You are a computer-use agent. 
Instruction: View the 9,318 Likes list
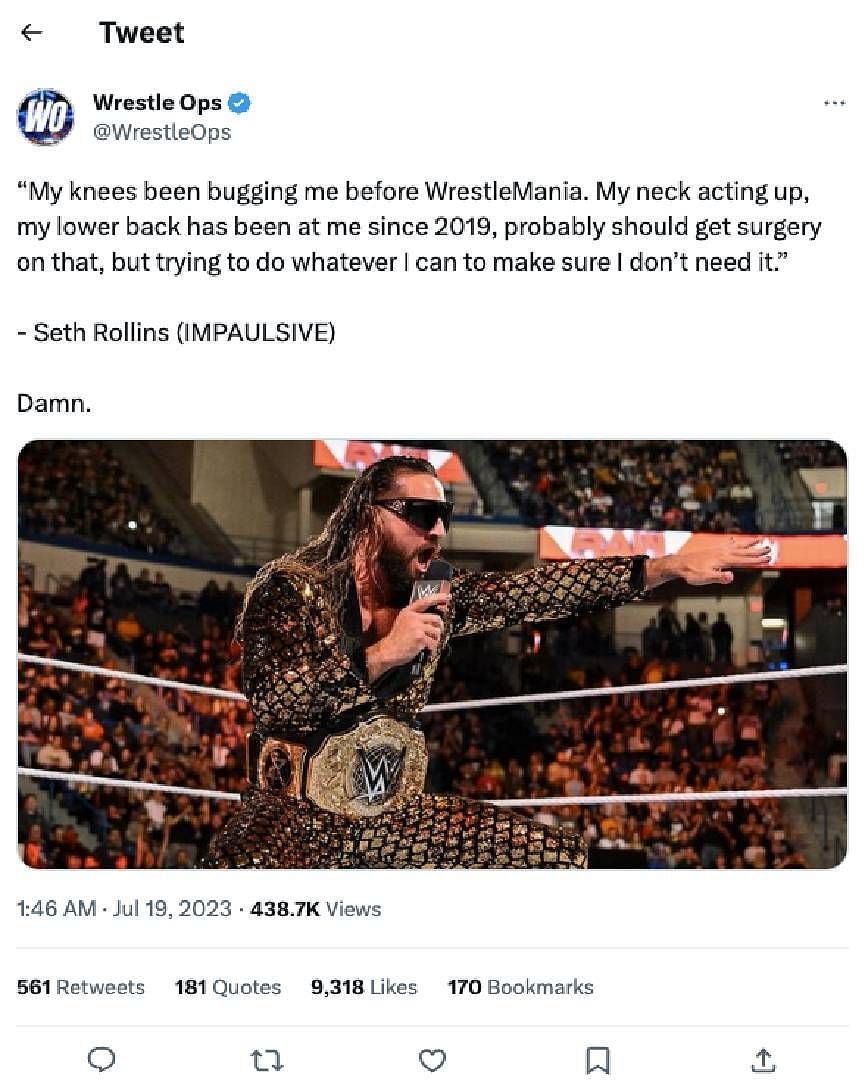coord(364,987)
